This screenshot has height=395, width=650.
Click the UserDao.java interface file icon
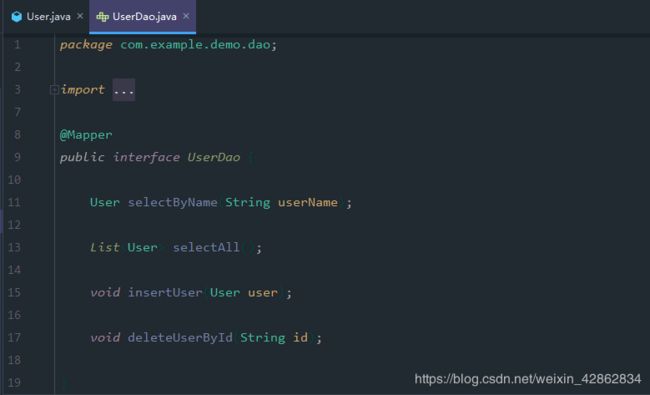coord(102,17)
